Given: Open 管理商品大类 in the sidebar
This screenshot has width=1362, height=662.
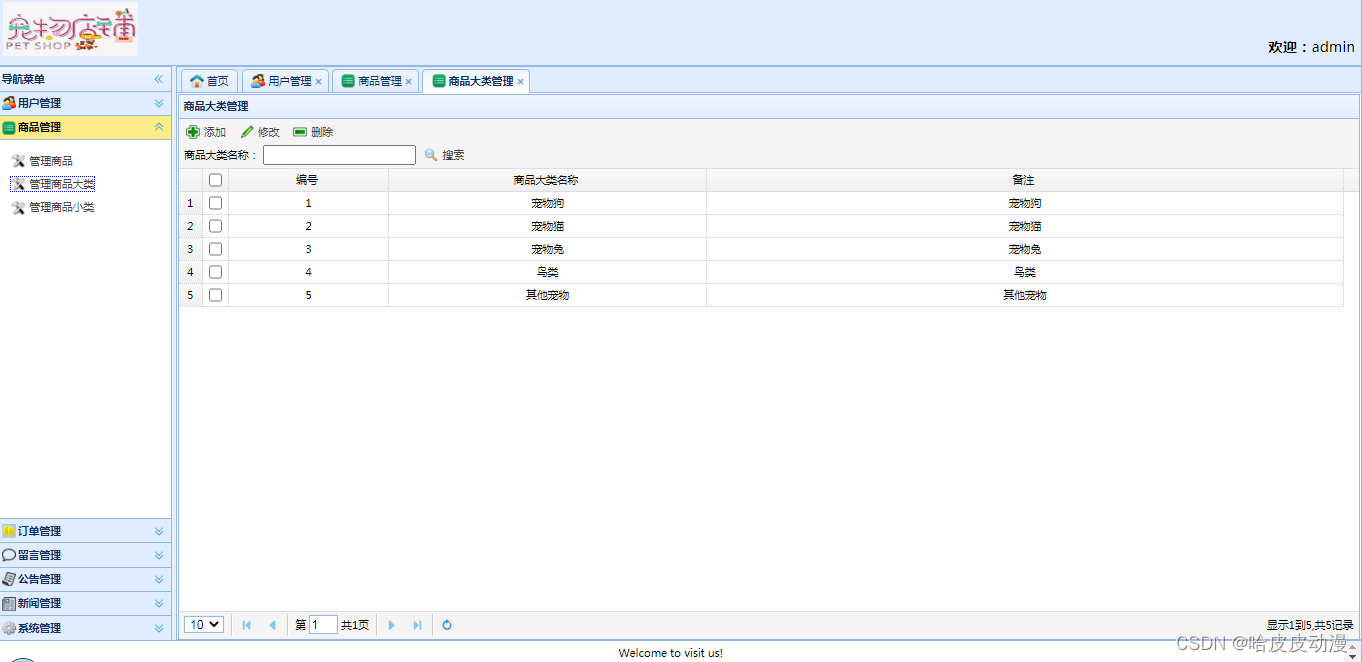Looking at the screenshot, I should click(62, 184).
